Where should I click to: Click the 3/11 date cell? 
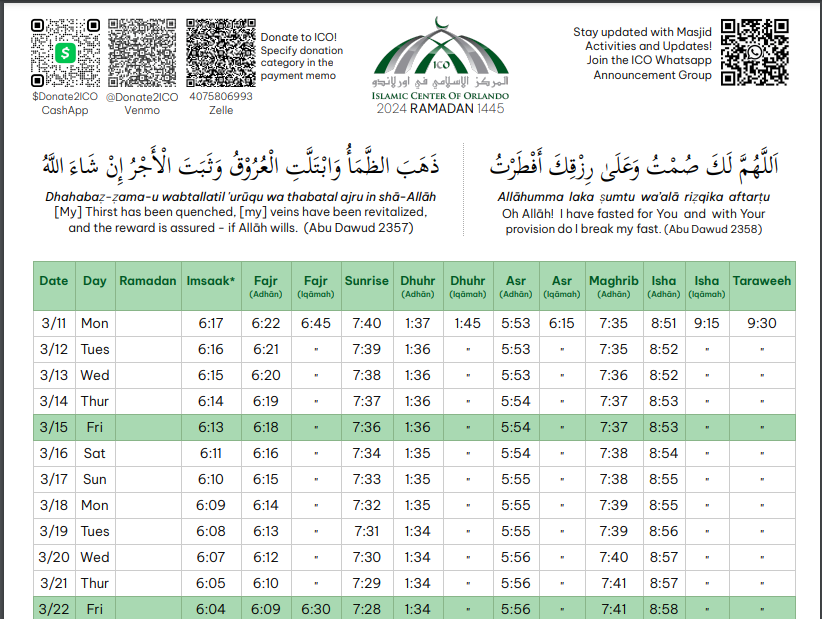[54, 323]
